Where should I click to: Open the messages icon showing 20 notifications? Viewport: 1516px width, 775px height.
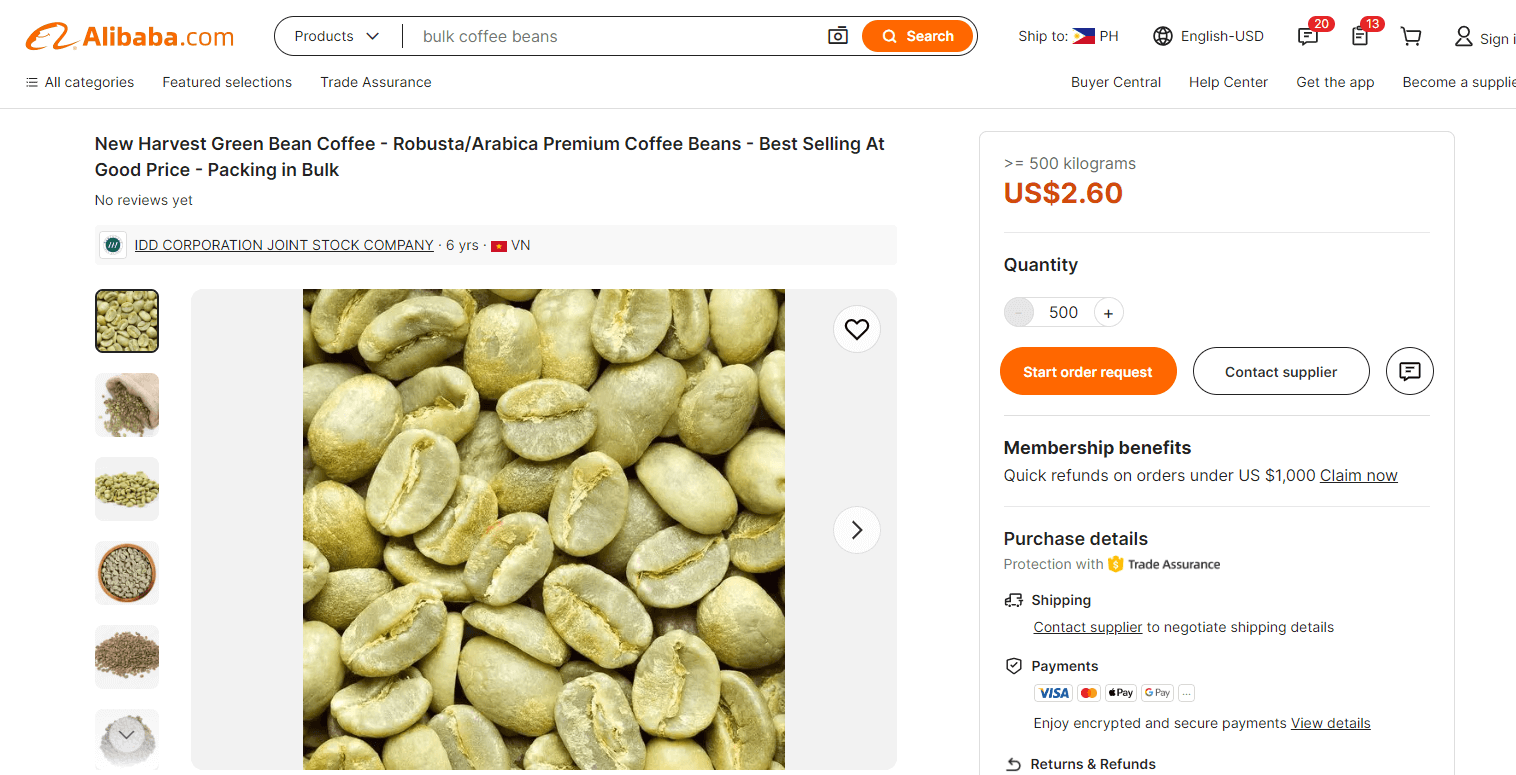tap(1307, 36)
